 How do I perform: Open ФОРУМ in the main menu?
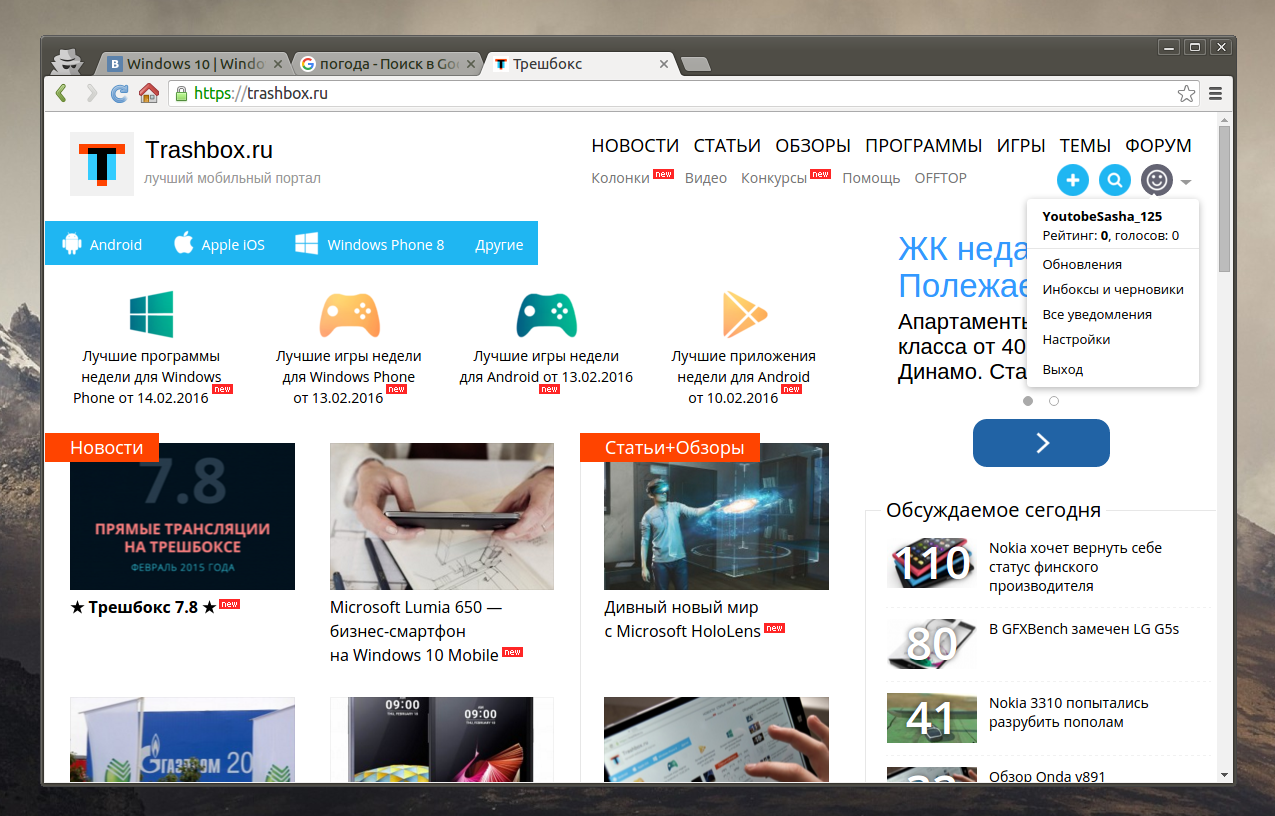(1158, 146)
